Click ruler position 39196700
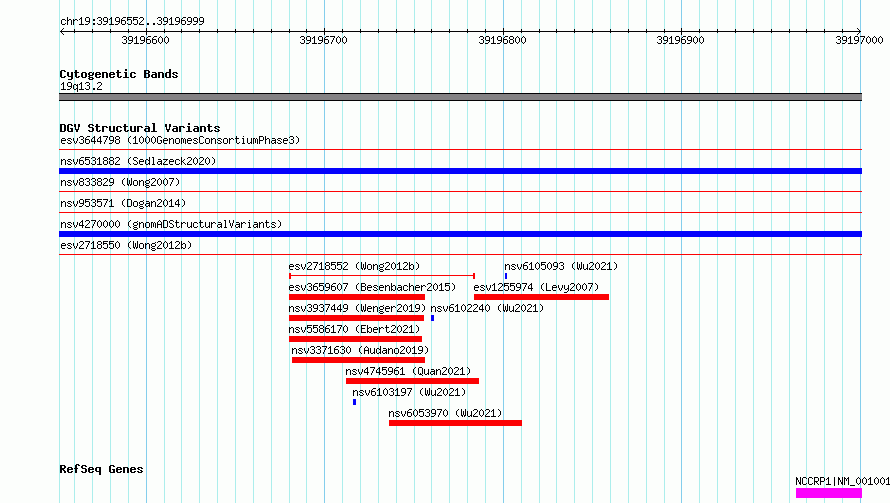The height and width of the screenshot is (503, 890). pyautogui.click(x=324, y=40)
